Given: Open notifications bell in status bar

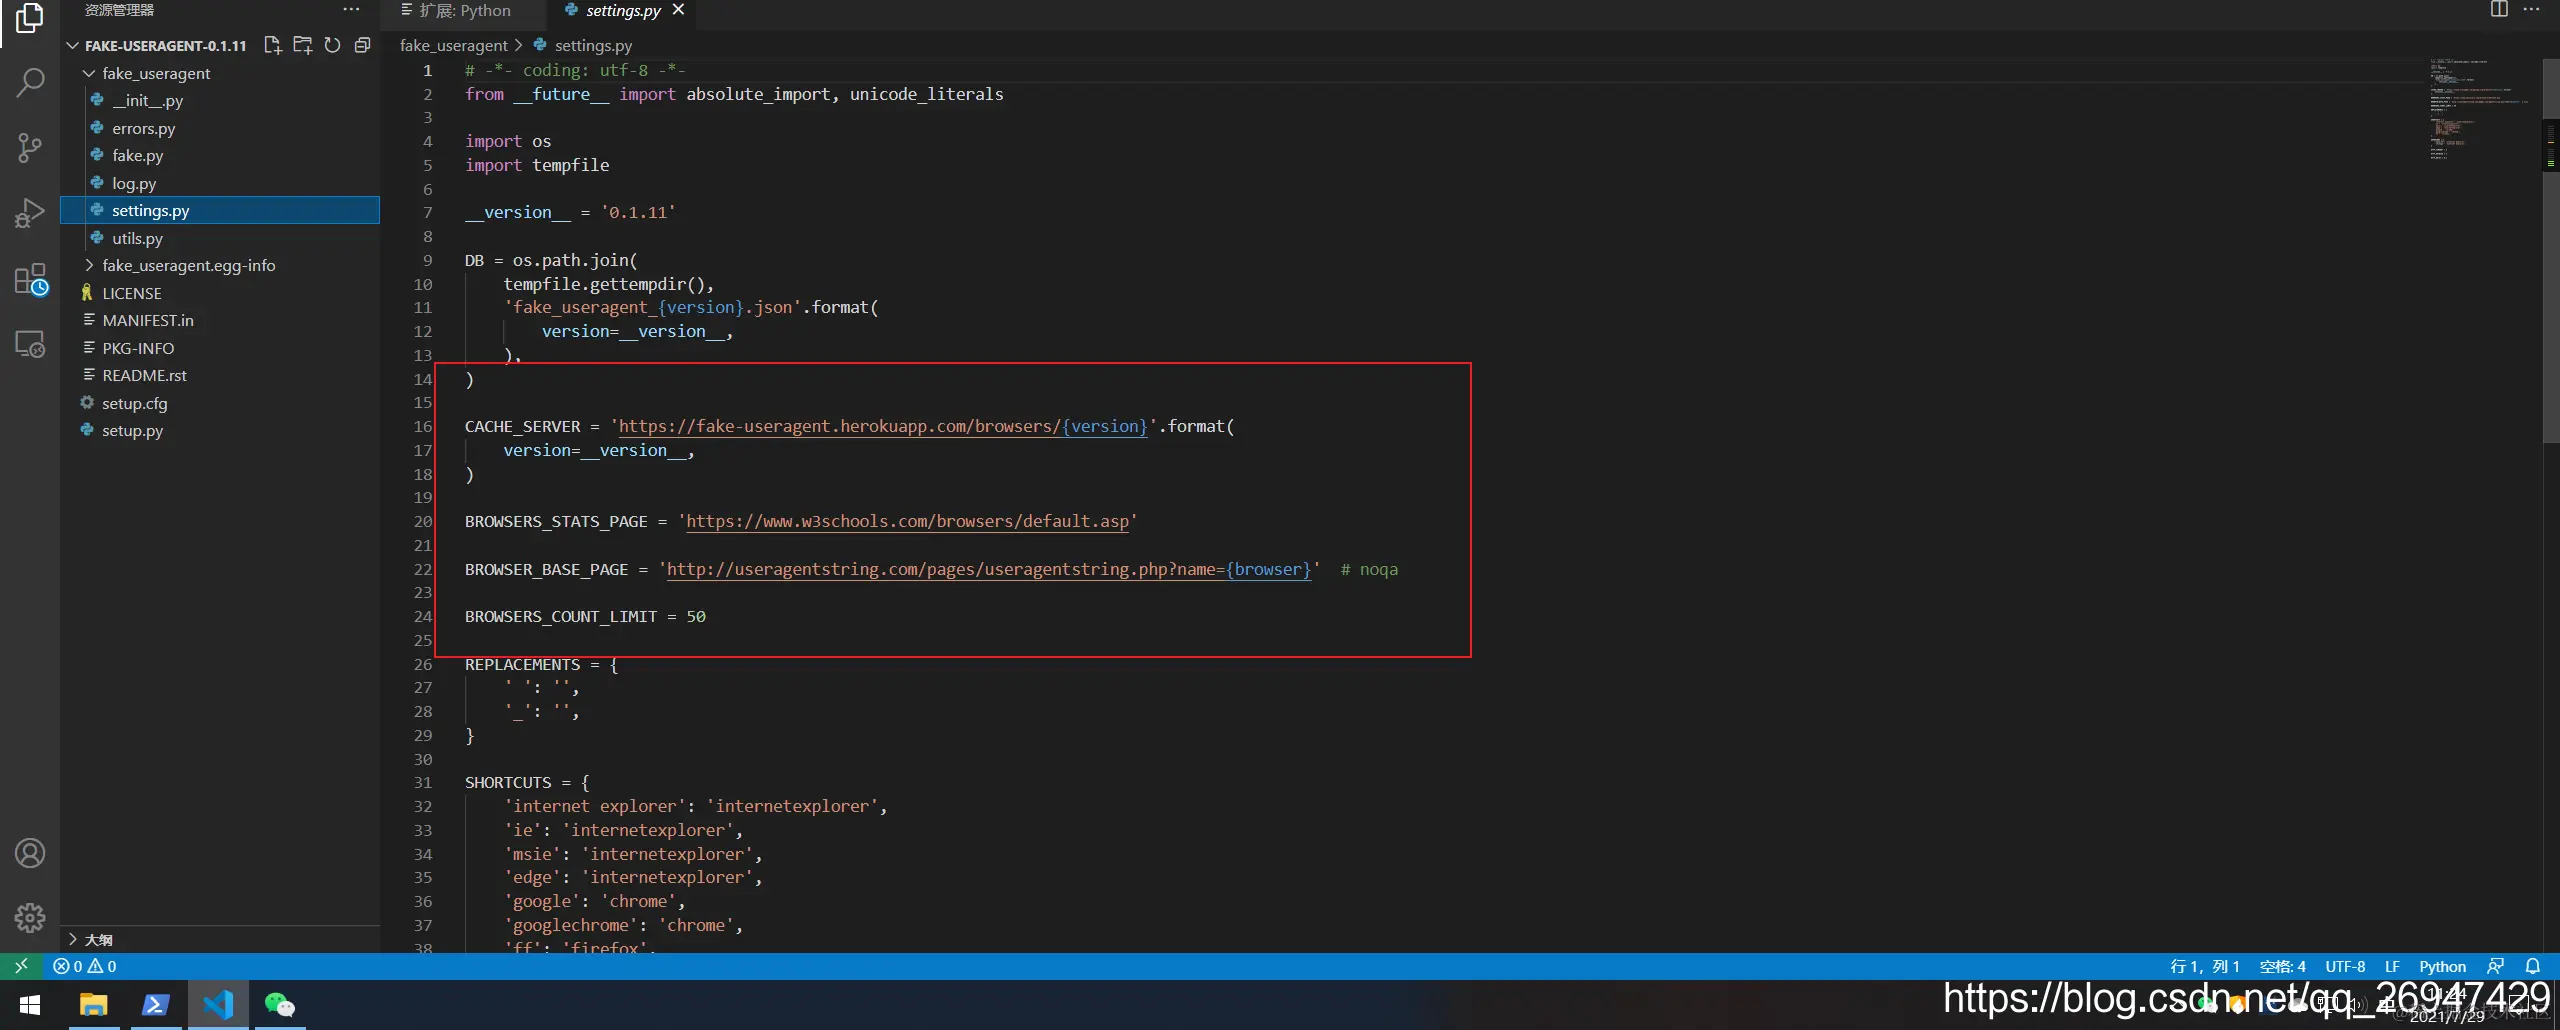Looking at the screenshot, I should pyautogui.click(x=2533, y=966).
